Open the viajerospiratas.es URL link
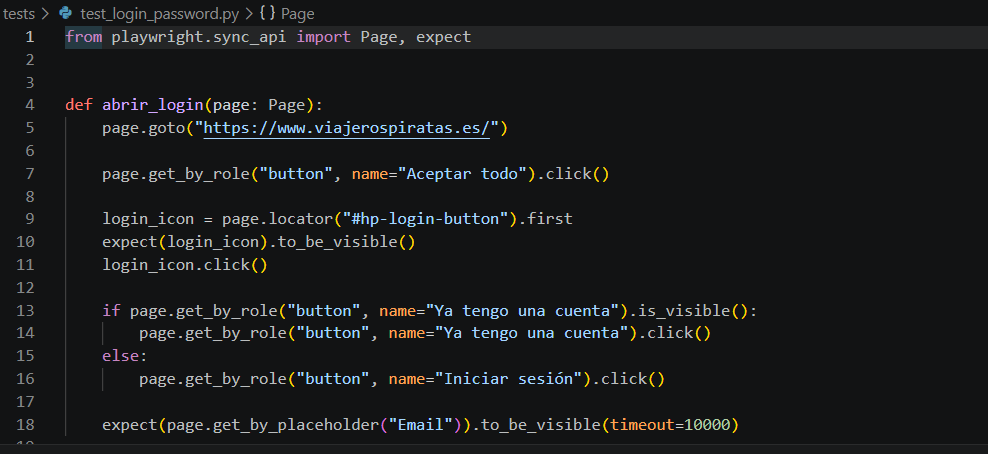Screen dimensions: 988x455 347,128
